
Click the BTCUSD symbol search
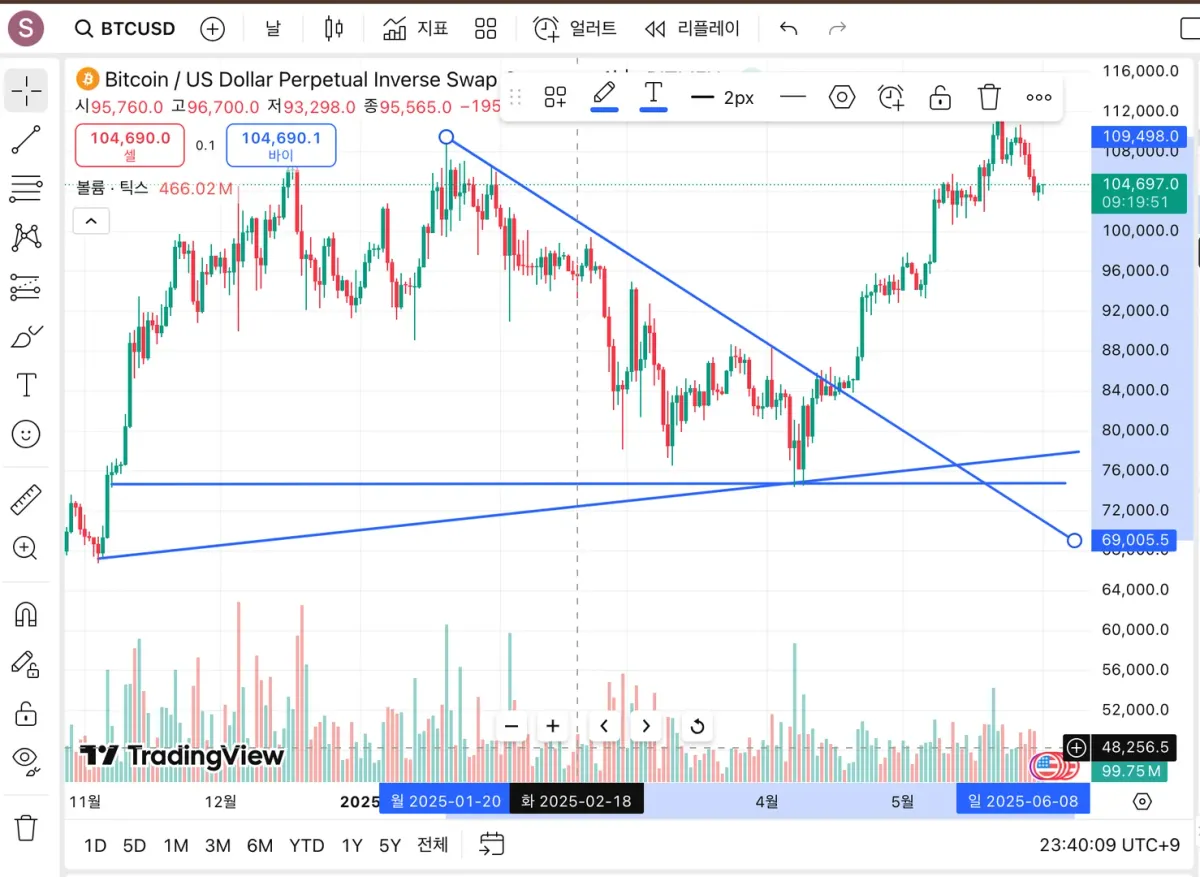[x=126, y=29]
